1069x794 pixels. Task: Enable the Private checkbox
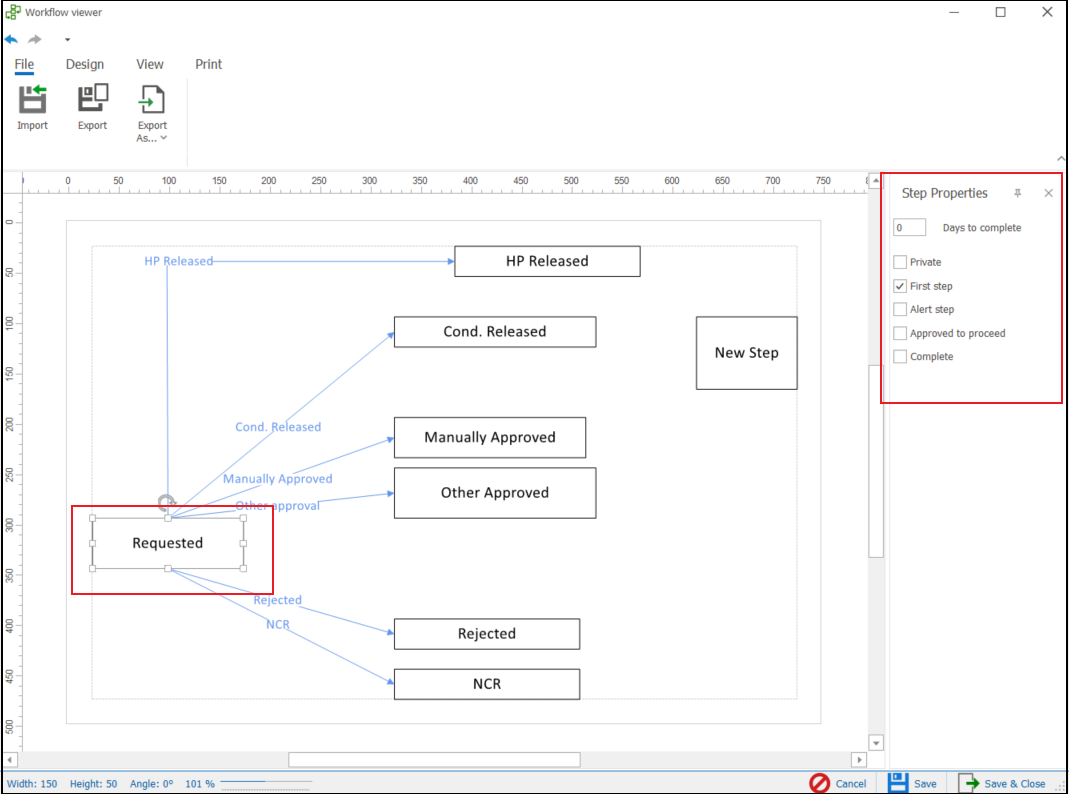[x=900, y=262]
